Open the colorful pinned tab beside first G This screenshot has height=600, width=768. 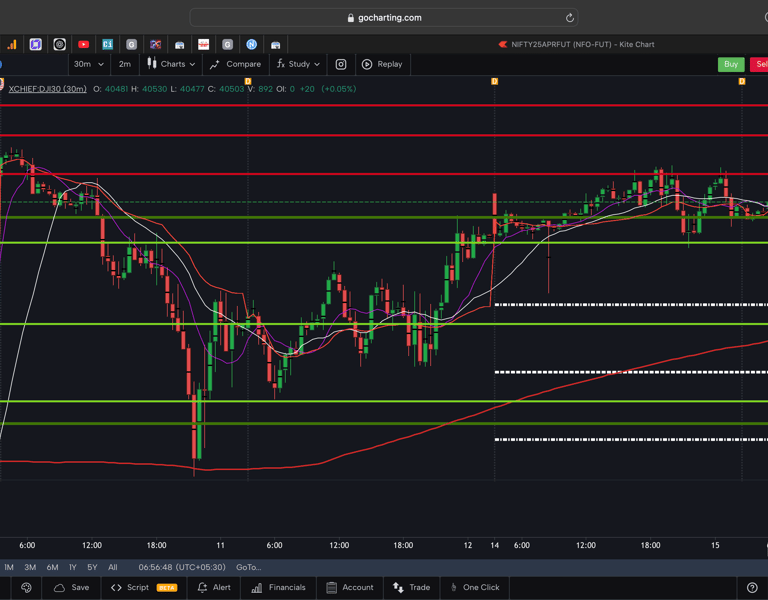click(155, 45)
